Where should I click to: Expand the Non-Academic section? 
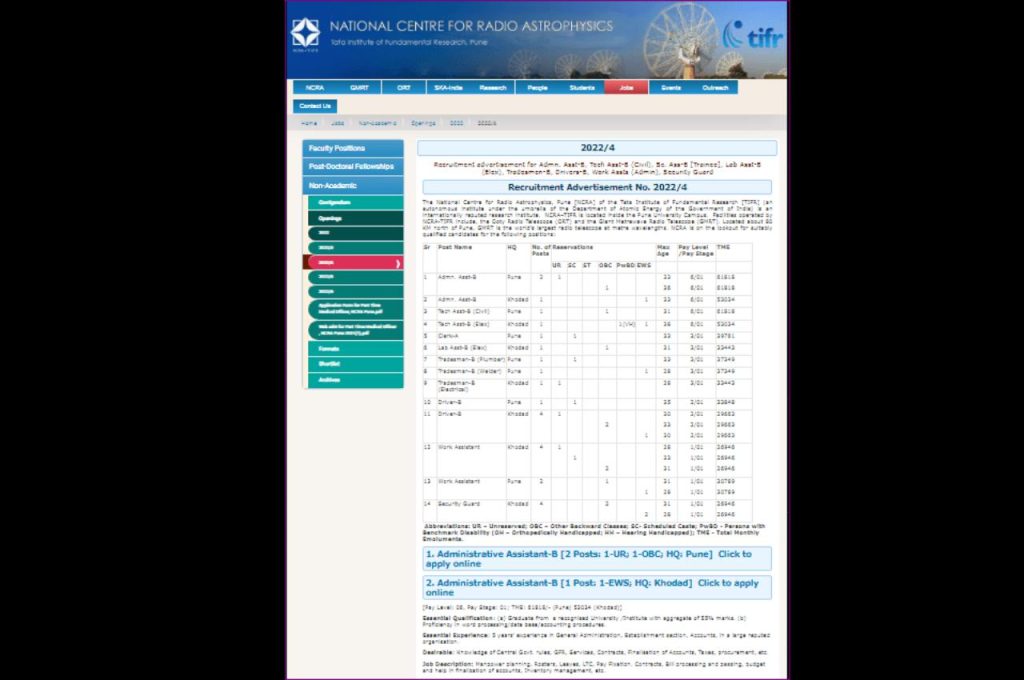coord(352,183)
